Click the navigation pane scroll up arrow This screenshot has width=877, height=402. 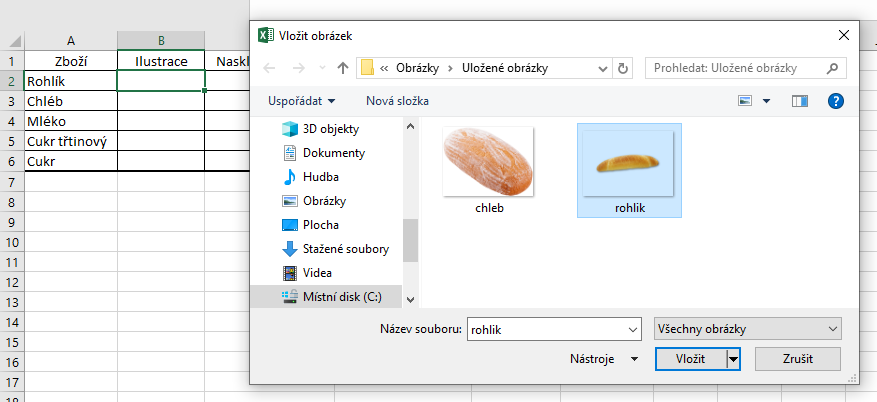point(410,126)
